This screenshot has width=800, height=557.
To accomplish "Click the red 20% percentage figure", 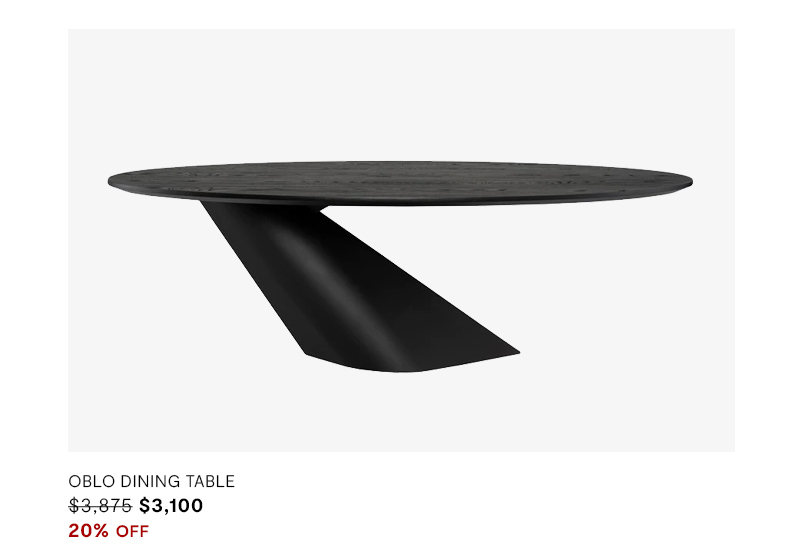I will pyautogui.click(x=89, y=531).
